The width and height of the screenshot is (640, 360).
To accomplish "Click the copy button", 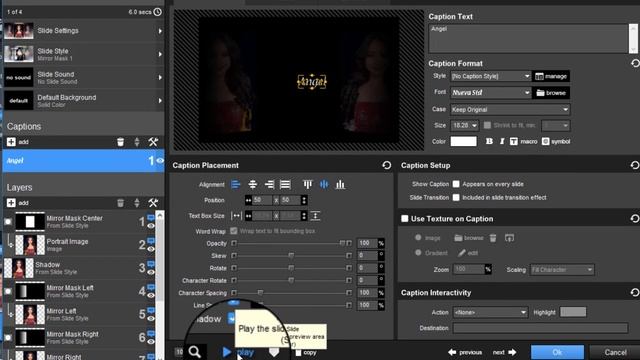I will click(x=306, y=353).
